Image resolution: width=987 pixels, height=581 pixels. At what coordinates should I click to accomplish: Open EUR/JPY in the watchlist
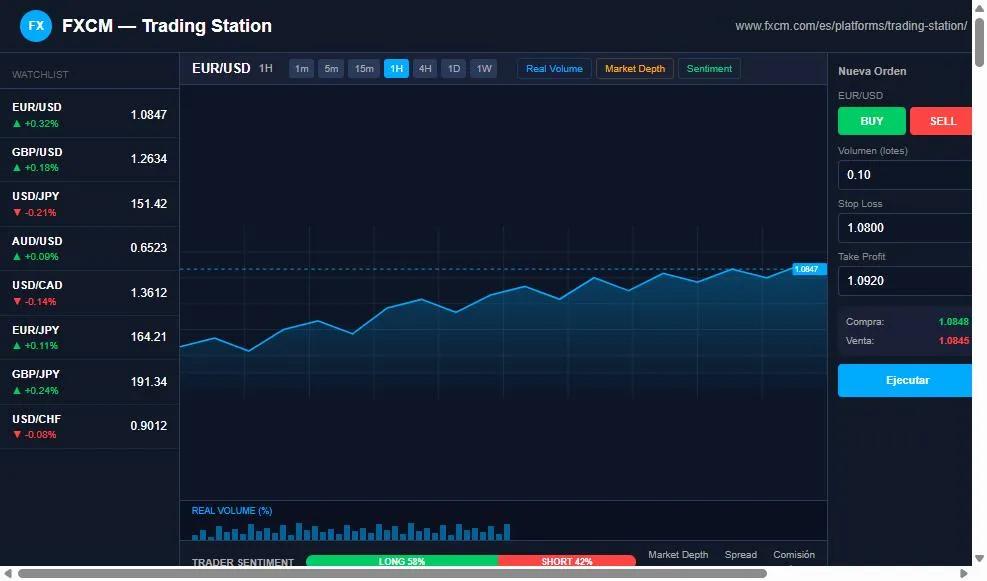89,337
